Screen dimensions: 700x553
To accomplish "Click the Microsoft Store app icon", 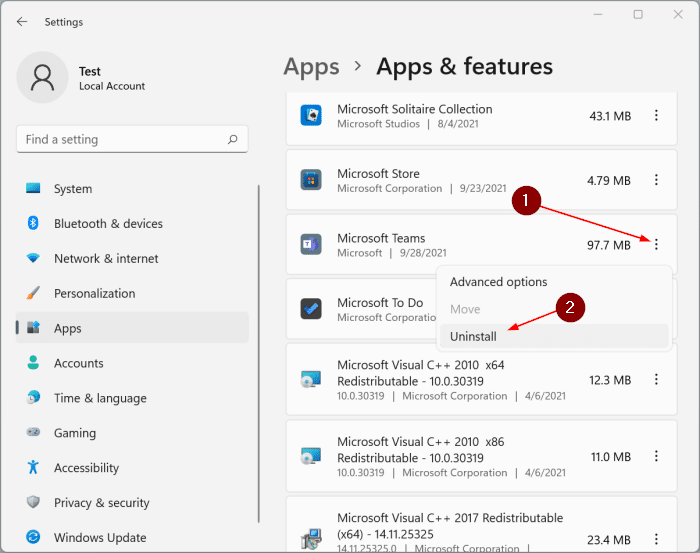I will [311, 180].
